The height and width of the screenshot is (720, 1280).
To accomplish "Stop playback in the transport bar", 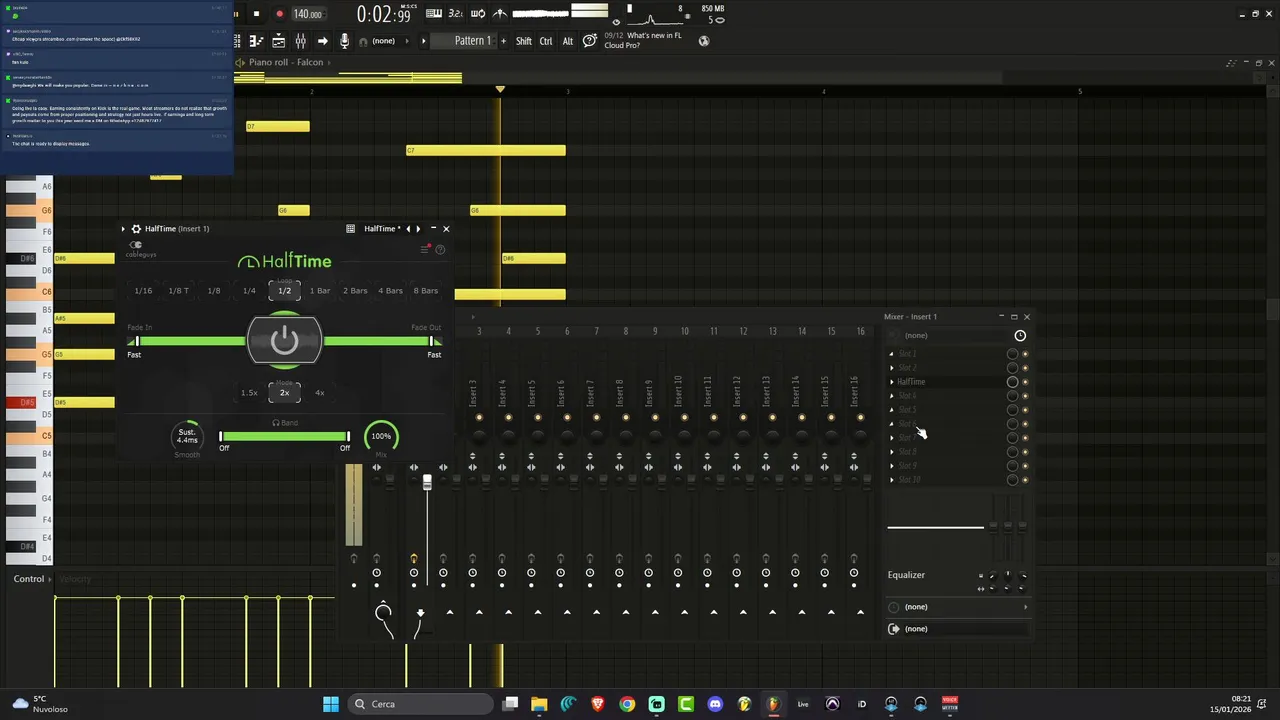I will pyautogui.click(x=256, y=14).
